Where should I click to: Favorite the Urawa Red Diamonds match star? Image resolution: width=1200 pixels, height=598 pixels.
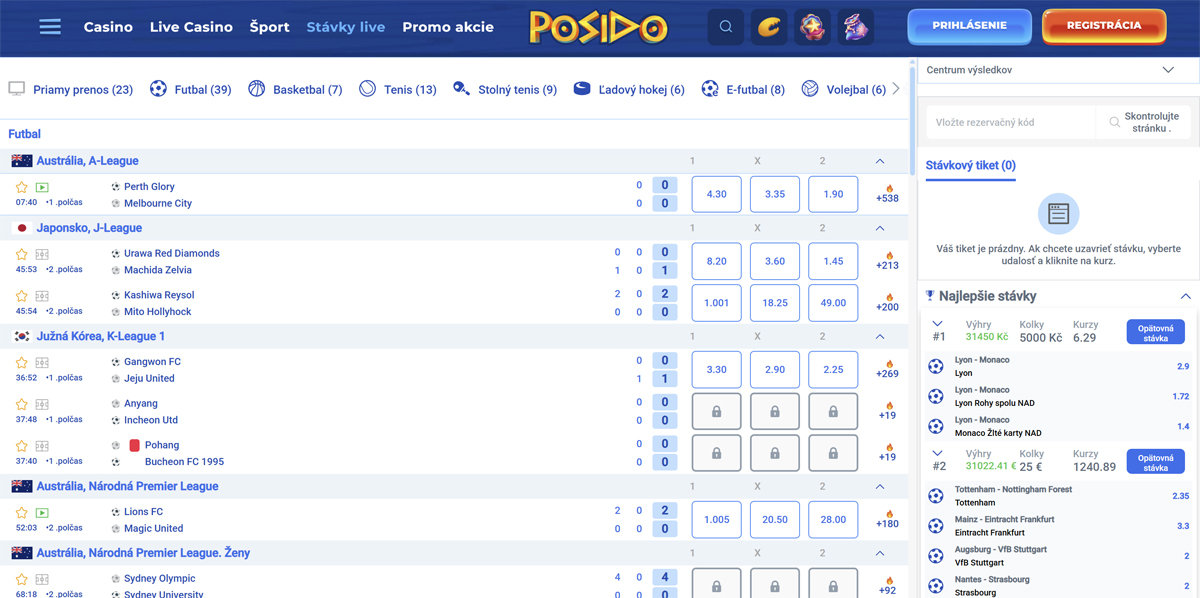click(22, 254)
